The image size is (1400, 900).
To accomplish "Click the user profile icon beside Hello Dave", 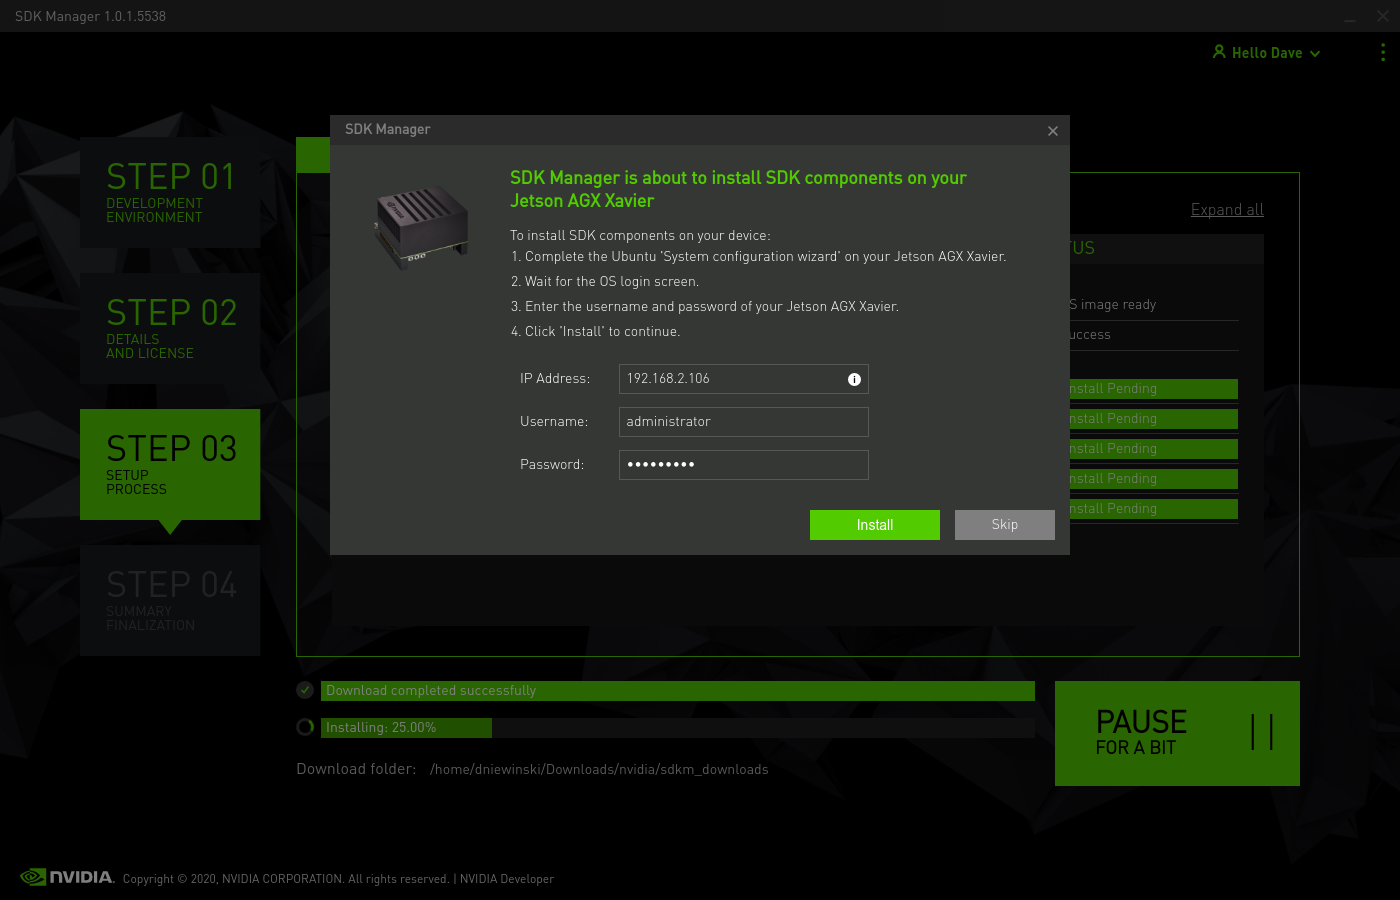I will click(1219, 52).
